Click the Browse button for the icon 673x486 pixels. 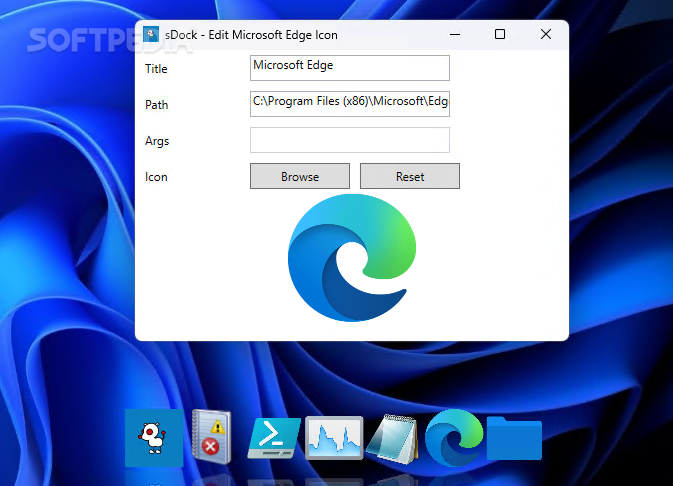point(300,176)
